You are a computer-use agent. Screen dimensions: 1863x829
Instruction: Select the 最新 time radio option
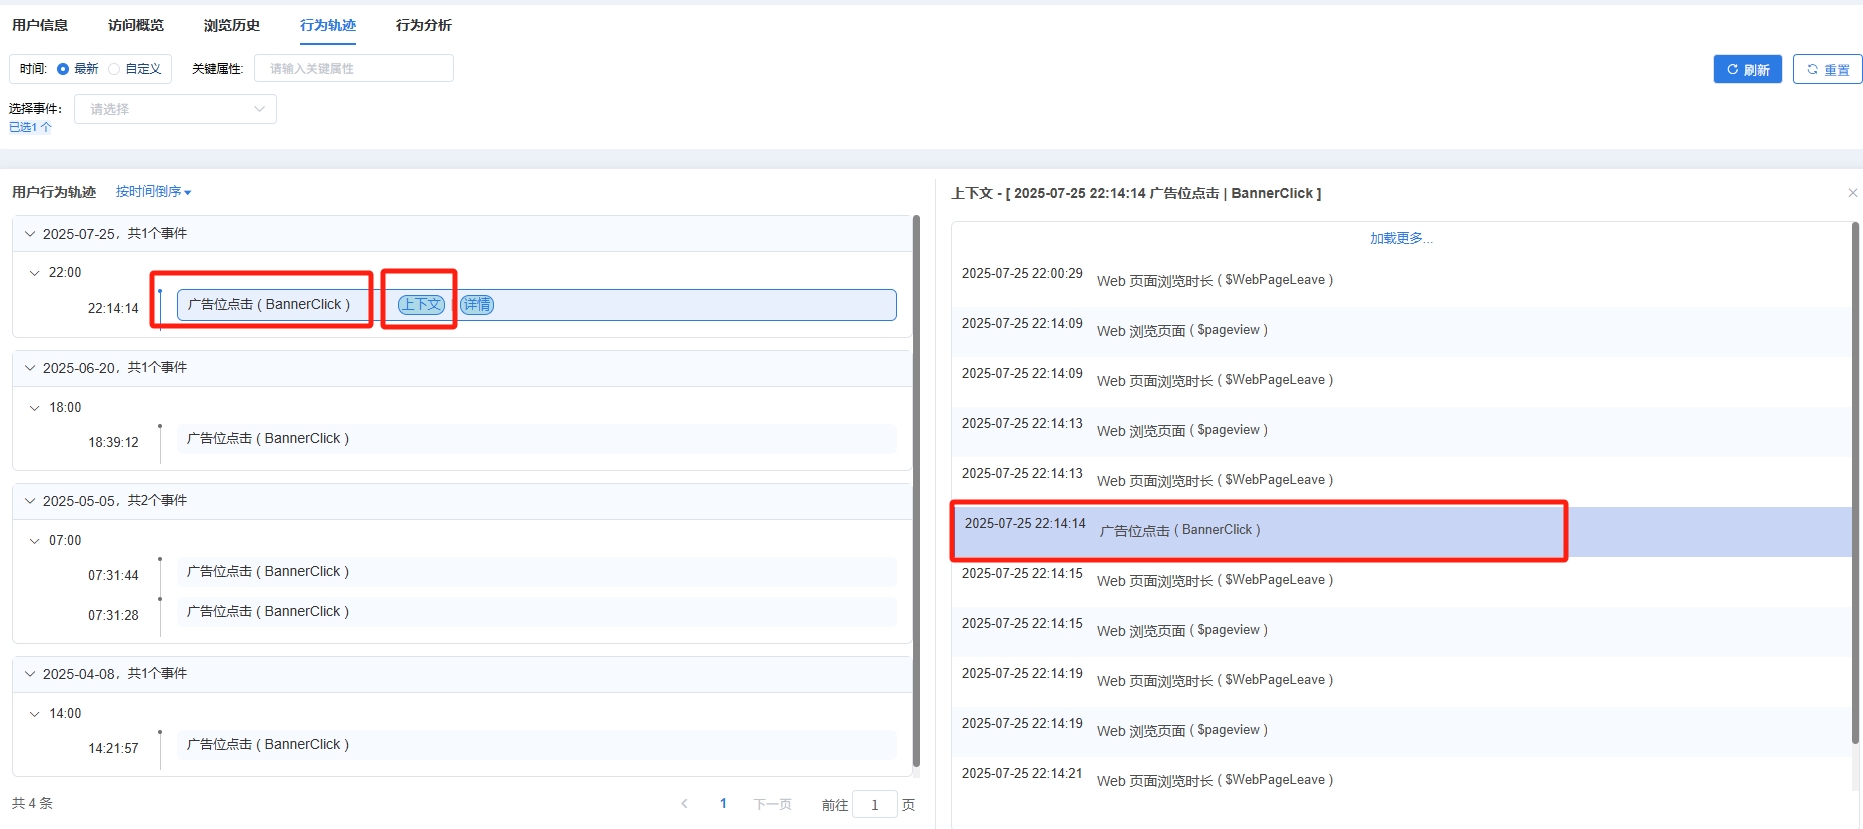click(64, 69)
